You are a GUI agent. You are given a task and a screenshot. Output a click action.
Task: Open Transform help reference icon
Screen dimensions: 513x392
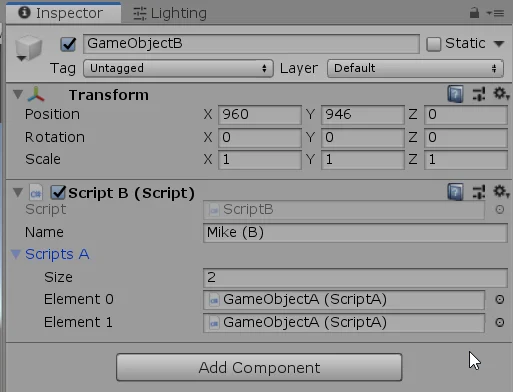tap(455, 94)
